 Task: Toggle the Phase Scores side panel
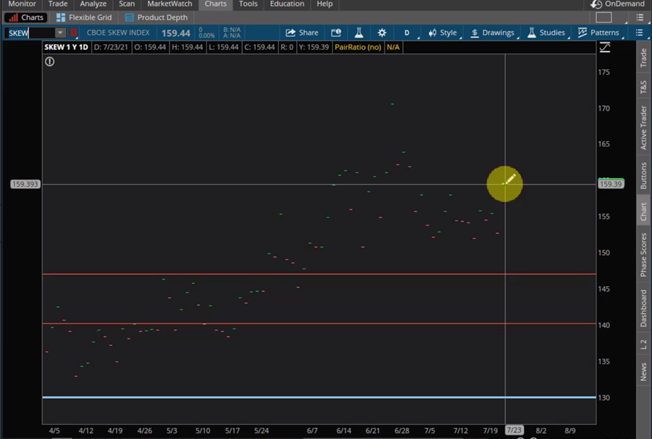click(643, 256)
